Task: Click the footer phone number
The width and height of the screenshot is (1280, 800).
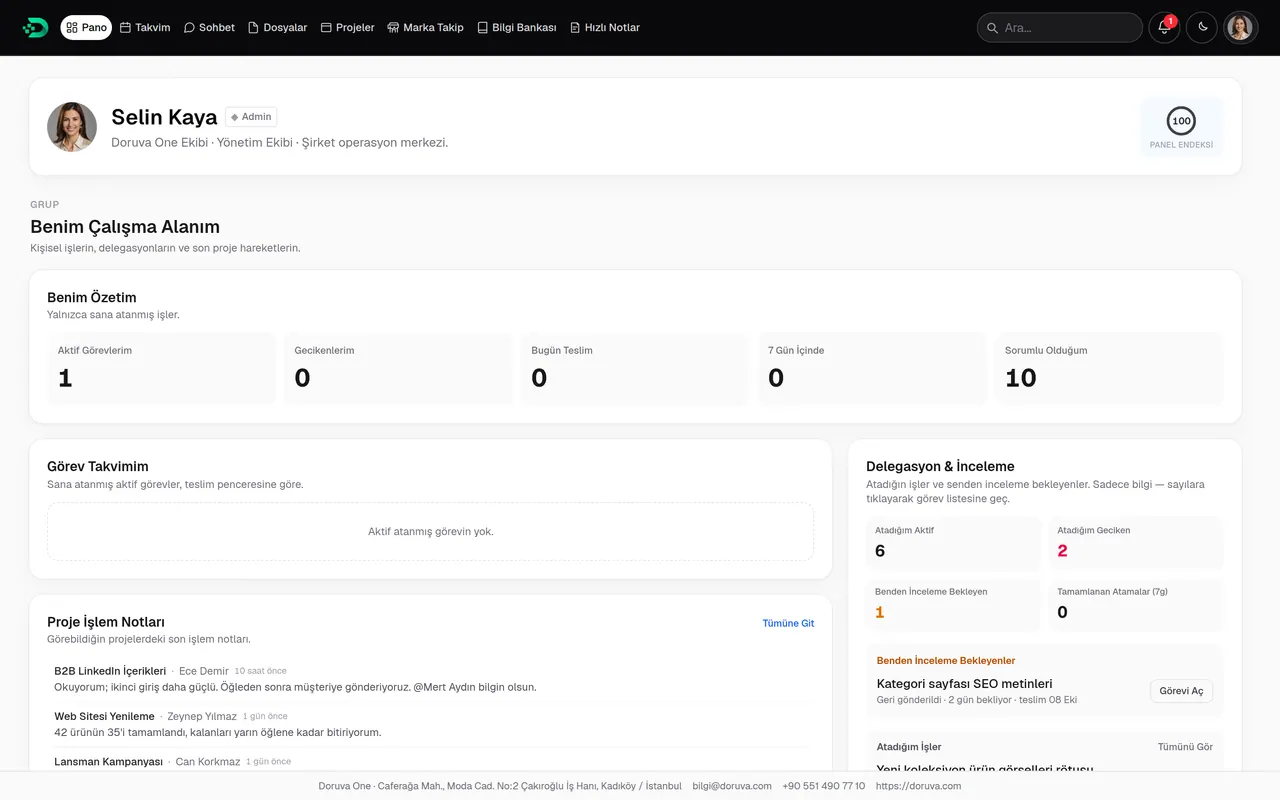Action: tap(824, 786)
